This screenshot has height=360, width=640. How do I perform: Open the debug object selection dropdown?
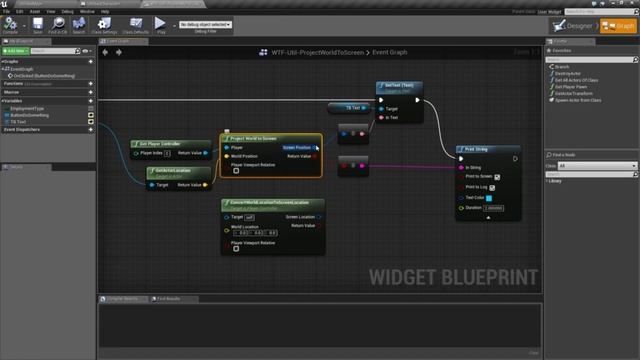[205, 24]
